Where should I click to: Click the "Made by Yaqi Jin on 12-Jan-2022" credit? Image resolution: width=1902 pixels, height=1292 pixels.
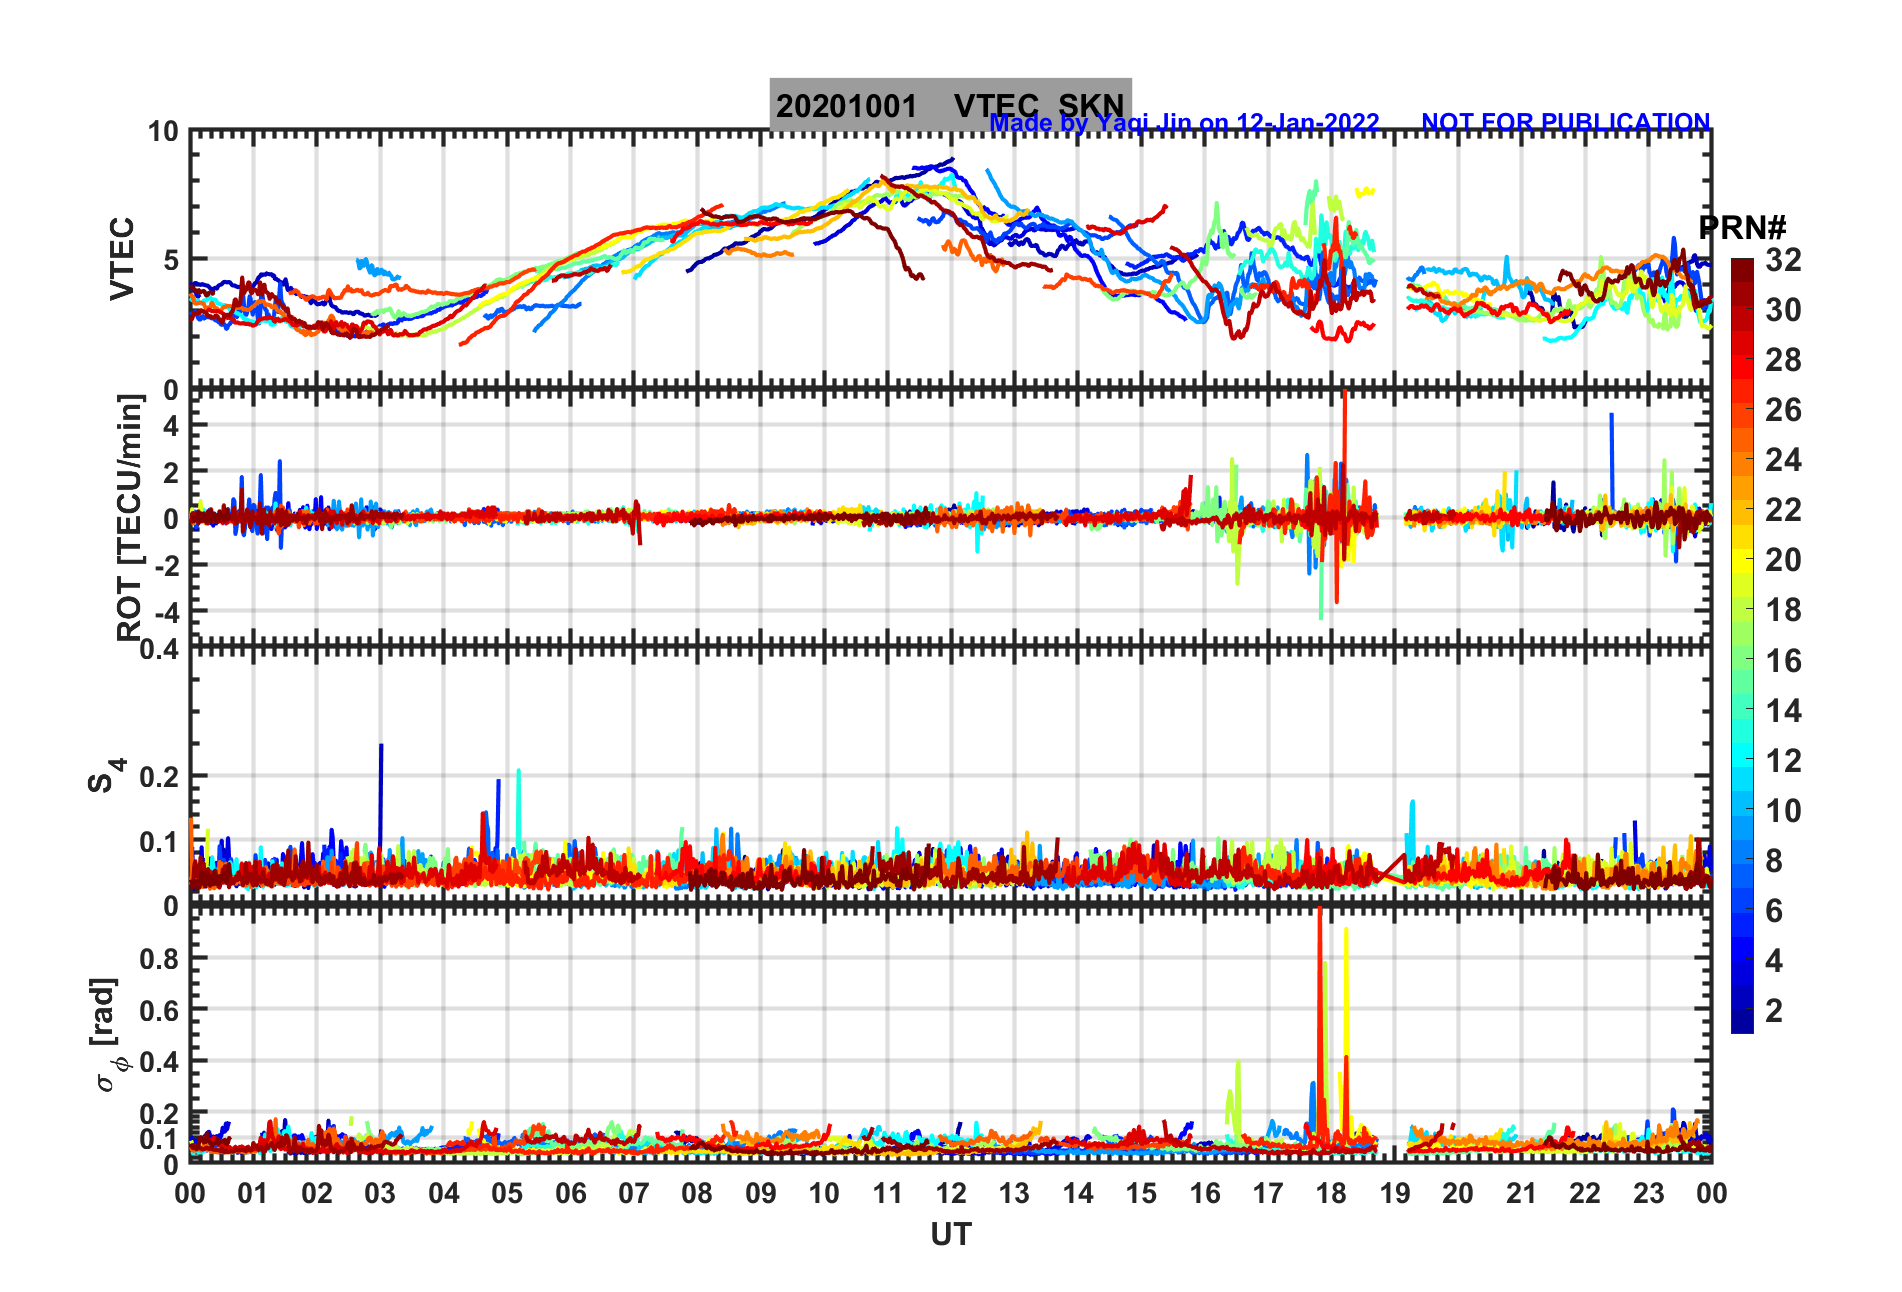pyautogui.click(x=1185, y=123)
